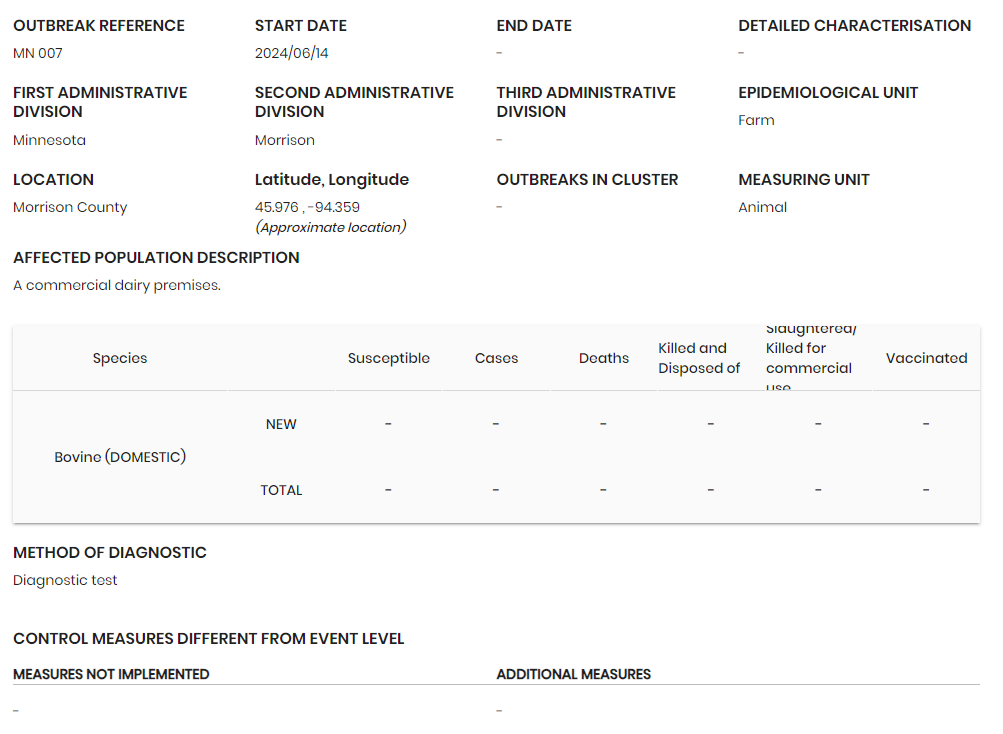The height and width of the screenshot is (734, 1003).
Task: Click the outbreak reference value MN 007
Action: pyautogui.click(x=38, y=53)
